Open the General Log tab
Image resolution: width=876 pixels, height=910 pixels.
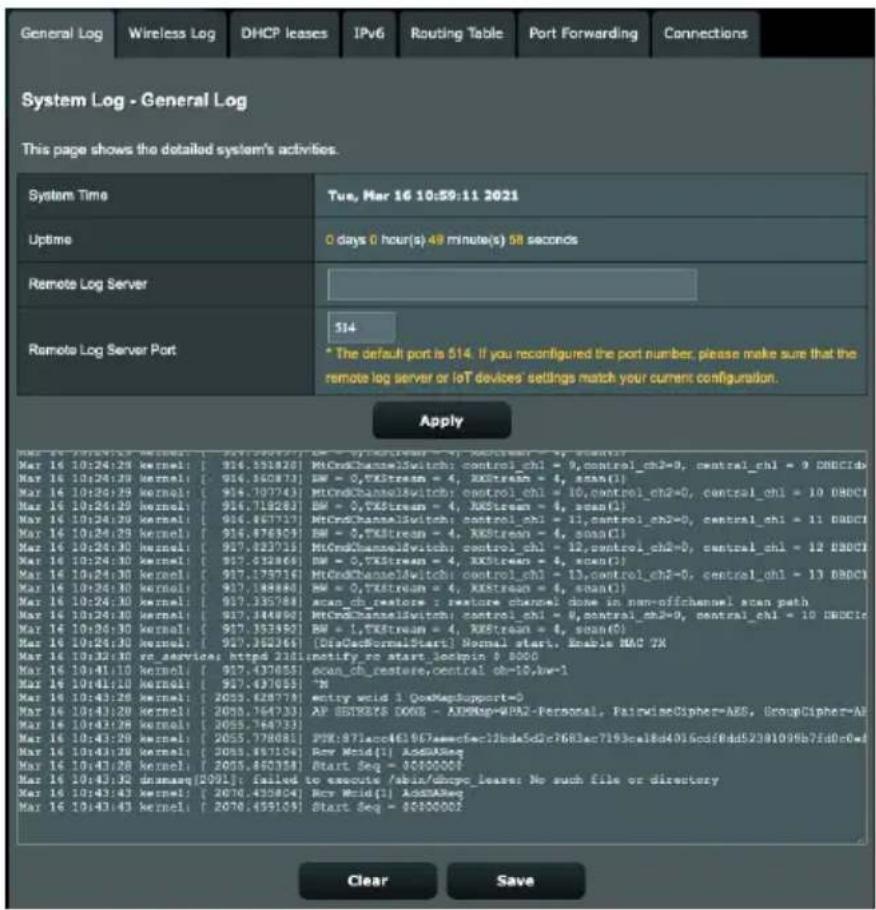[x=60, y=34]
